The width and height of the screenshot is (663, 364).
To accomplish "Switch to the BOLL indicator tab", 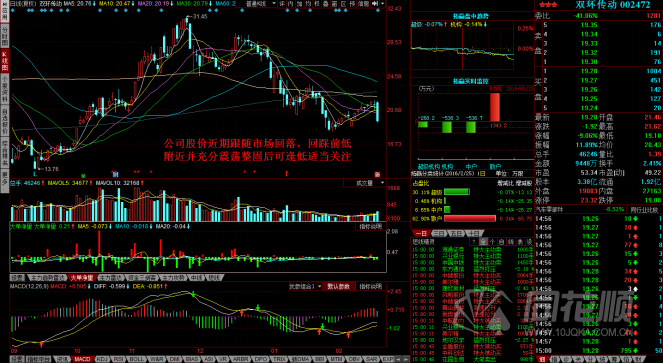I will [x=137, y=359].
